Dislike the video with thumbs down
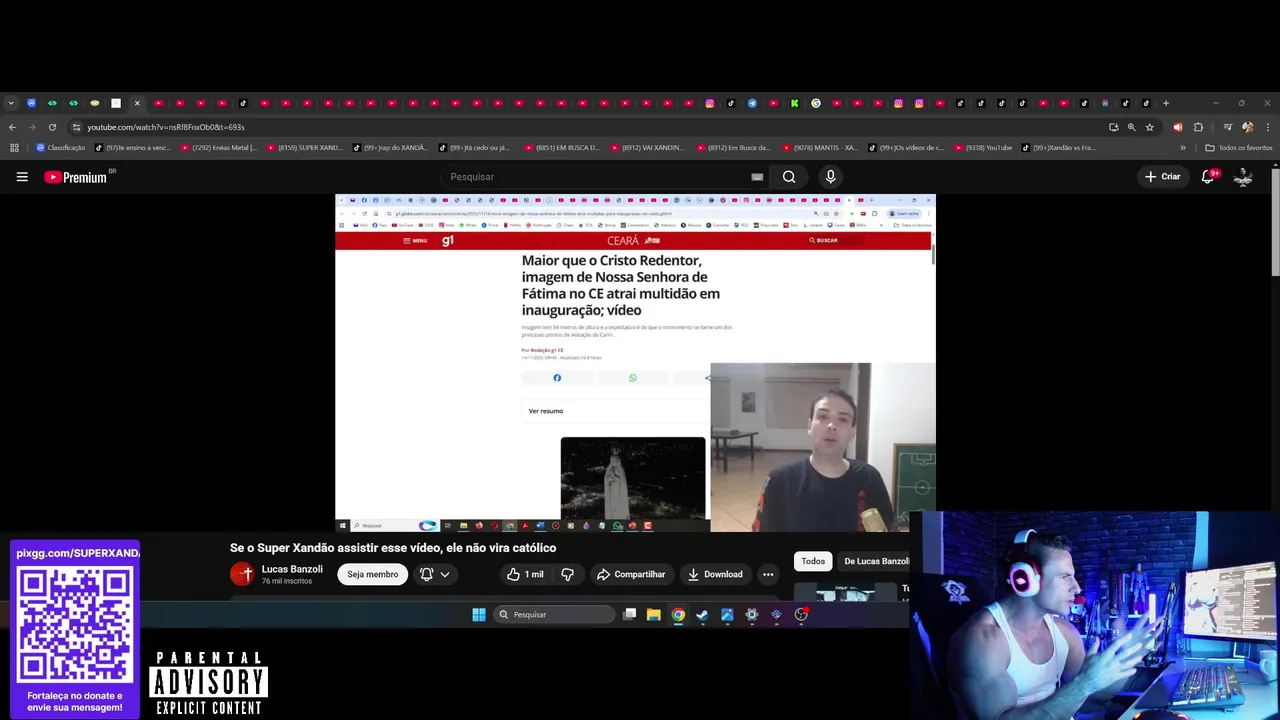The height and width of the screenshot is (720, 1280). tap(567, 574)
